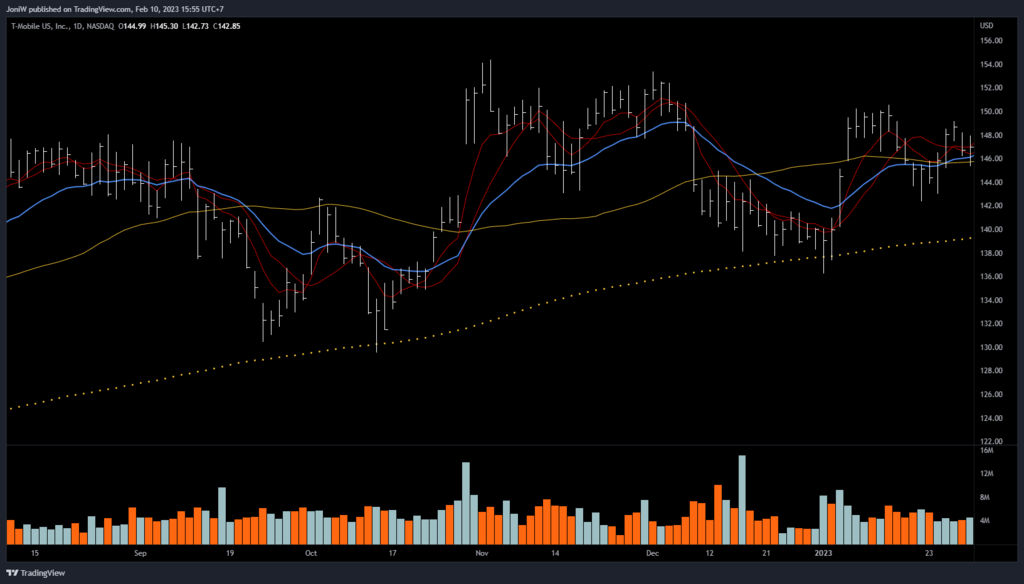The image size is (1024, 584).
Task: Click the tallest volume bar in December
Action: tap(742, 500)
